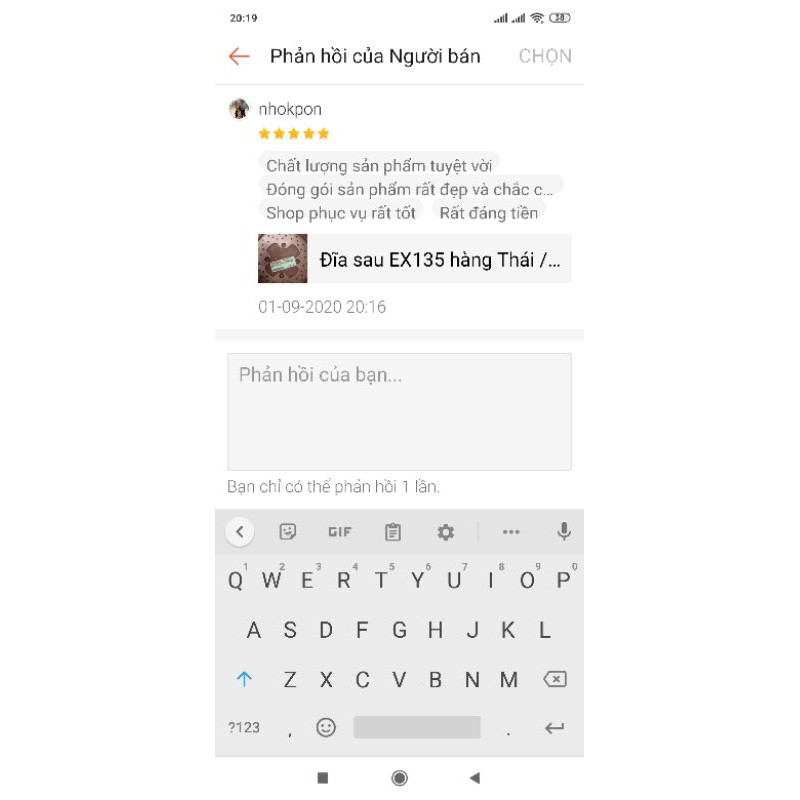Screen dimensions: 800x800
Task: Open the Đĩa sau EX135 product thumbnail
Action: click(283, 258)
